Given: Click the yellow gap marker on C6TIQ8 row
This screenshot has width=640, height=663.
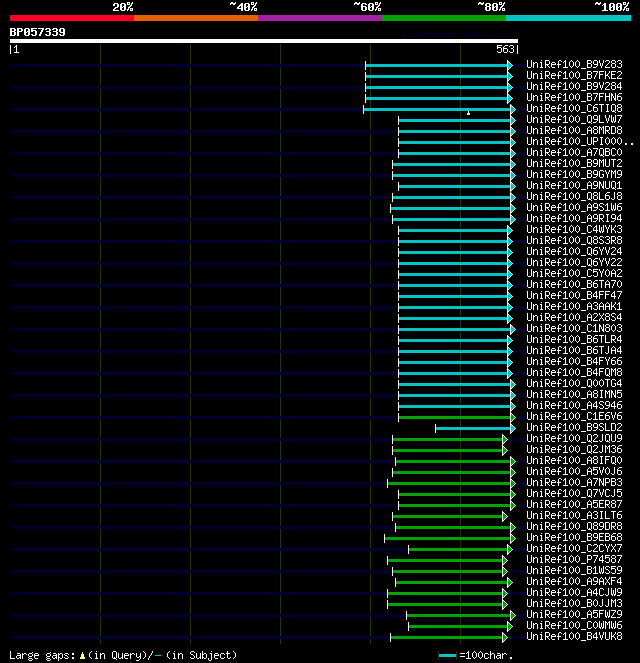Looking at the screenshot, I should point(468,113).
